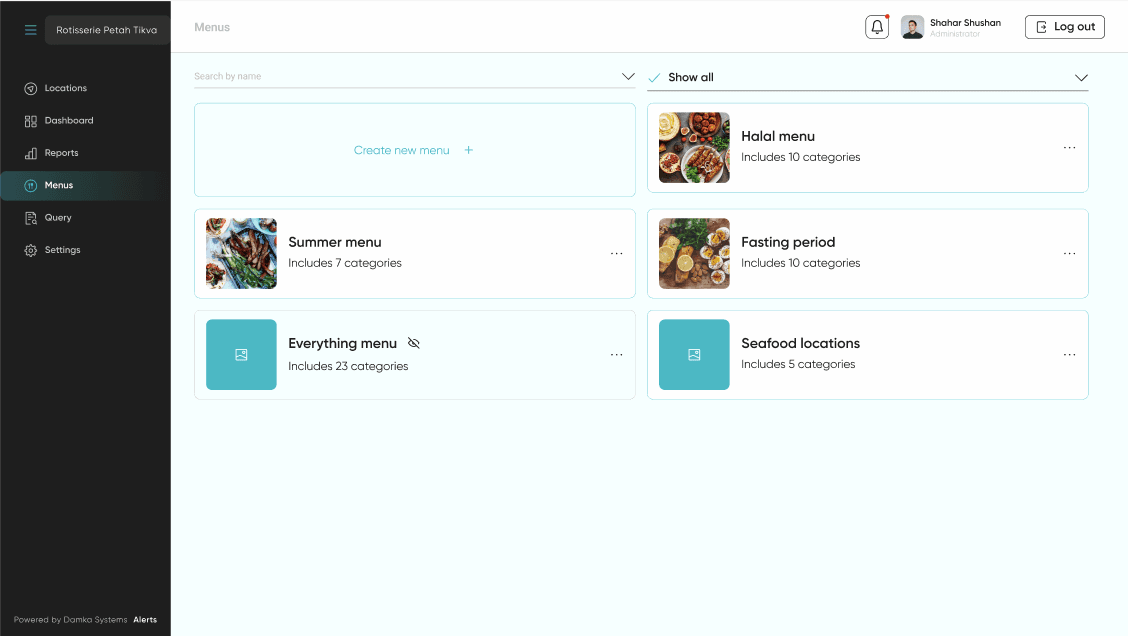This screenshot has width=1128, height=636.
Task: Open the Halal menu thumbnail
Action: pos(694,147)
